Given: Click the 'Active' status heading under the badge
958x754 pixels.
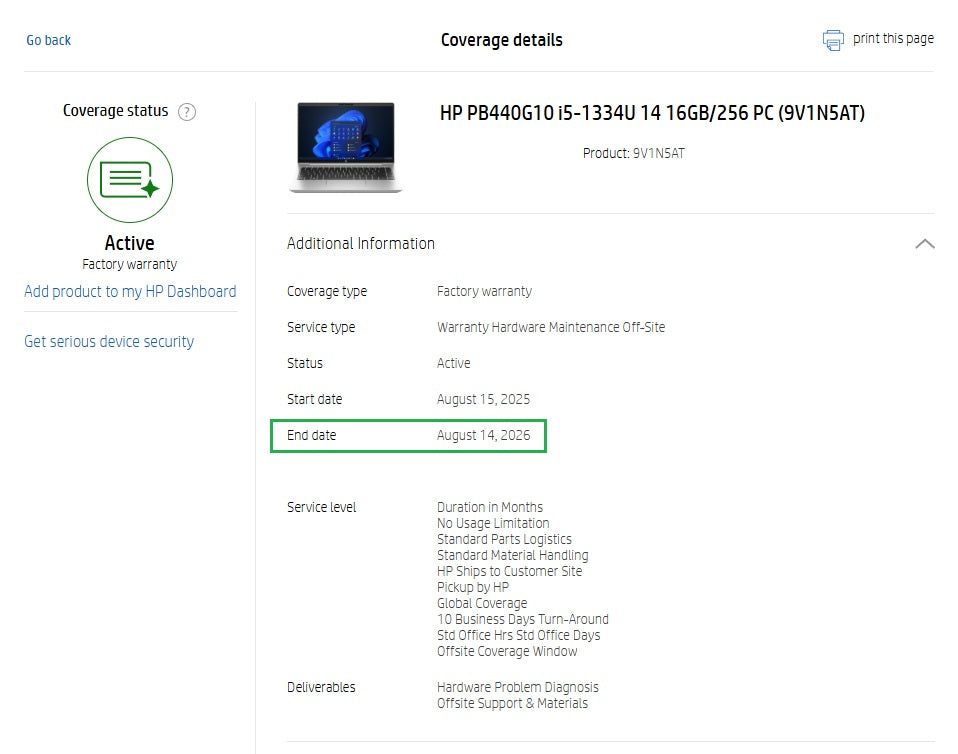Looking at the screenshot, I should click(x=130, y=243).
